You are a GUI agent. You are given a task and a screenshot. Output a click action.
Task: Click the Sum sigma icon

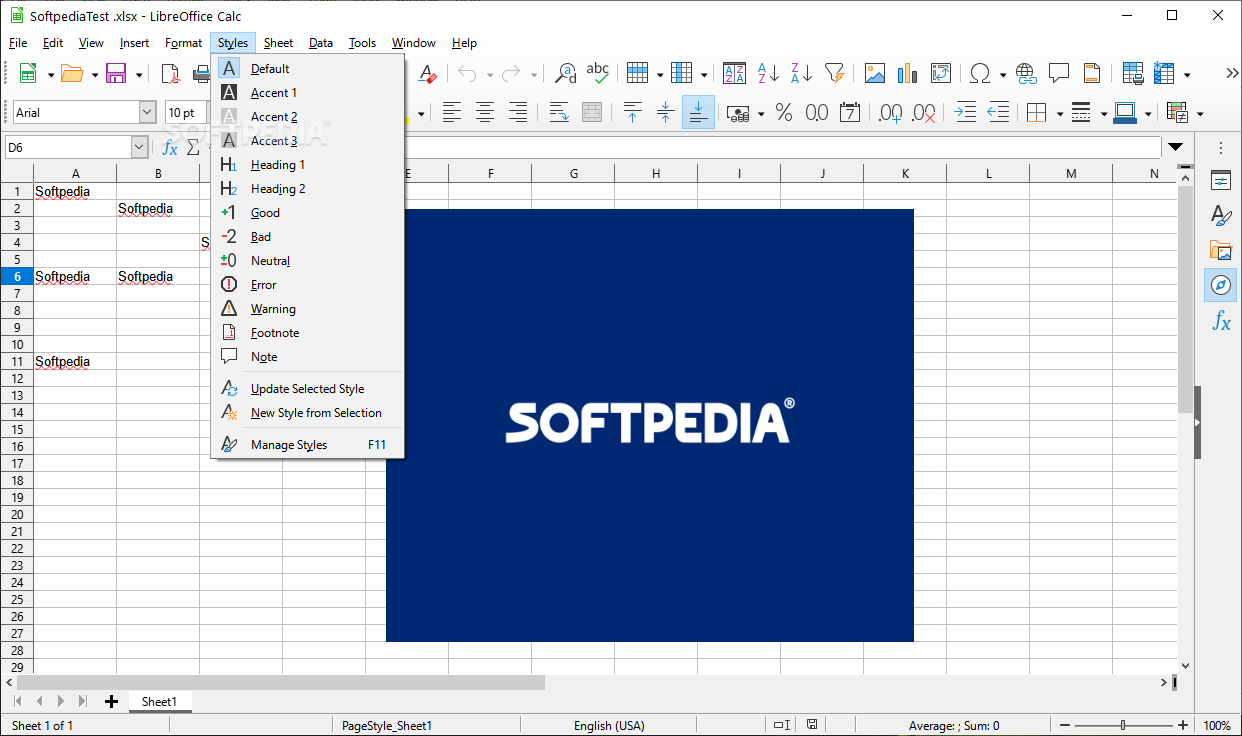tap(193, 148)
